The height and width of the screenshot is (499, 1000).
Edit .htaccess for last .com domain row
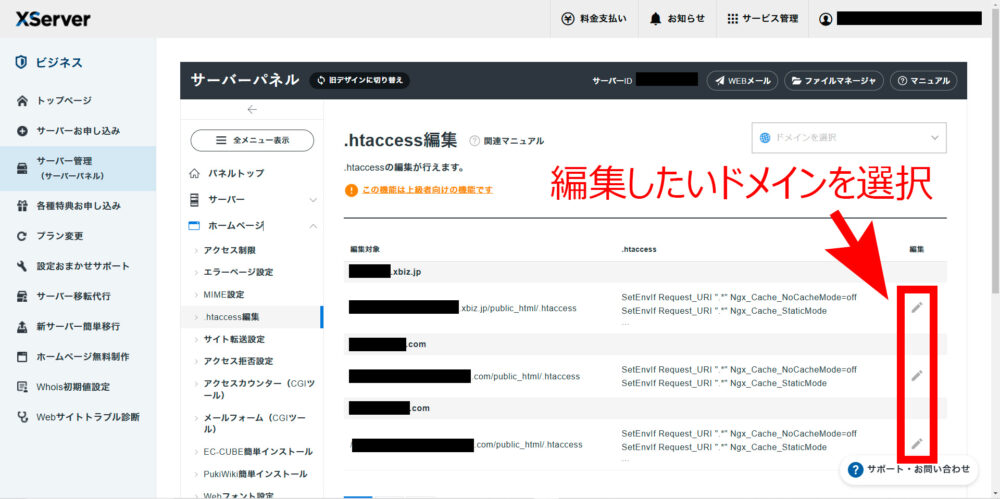coord(916,443)
